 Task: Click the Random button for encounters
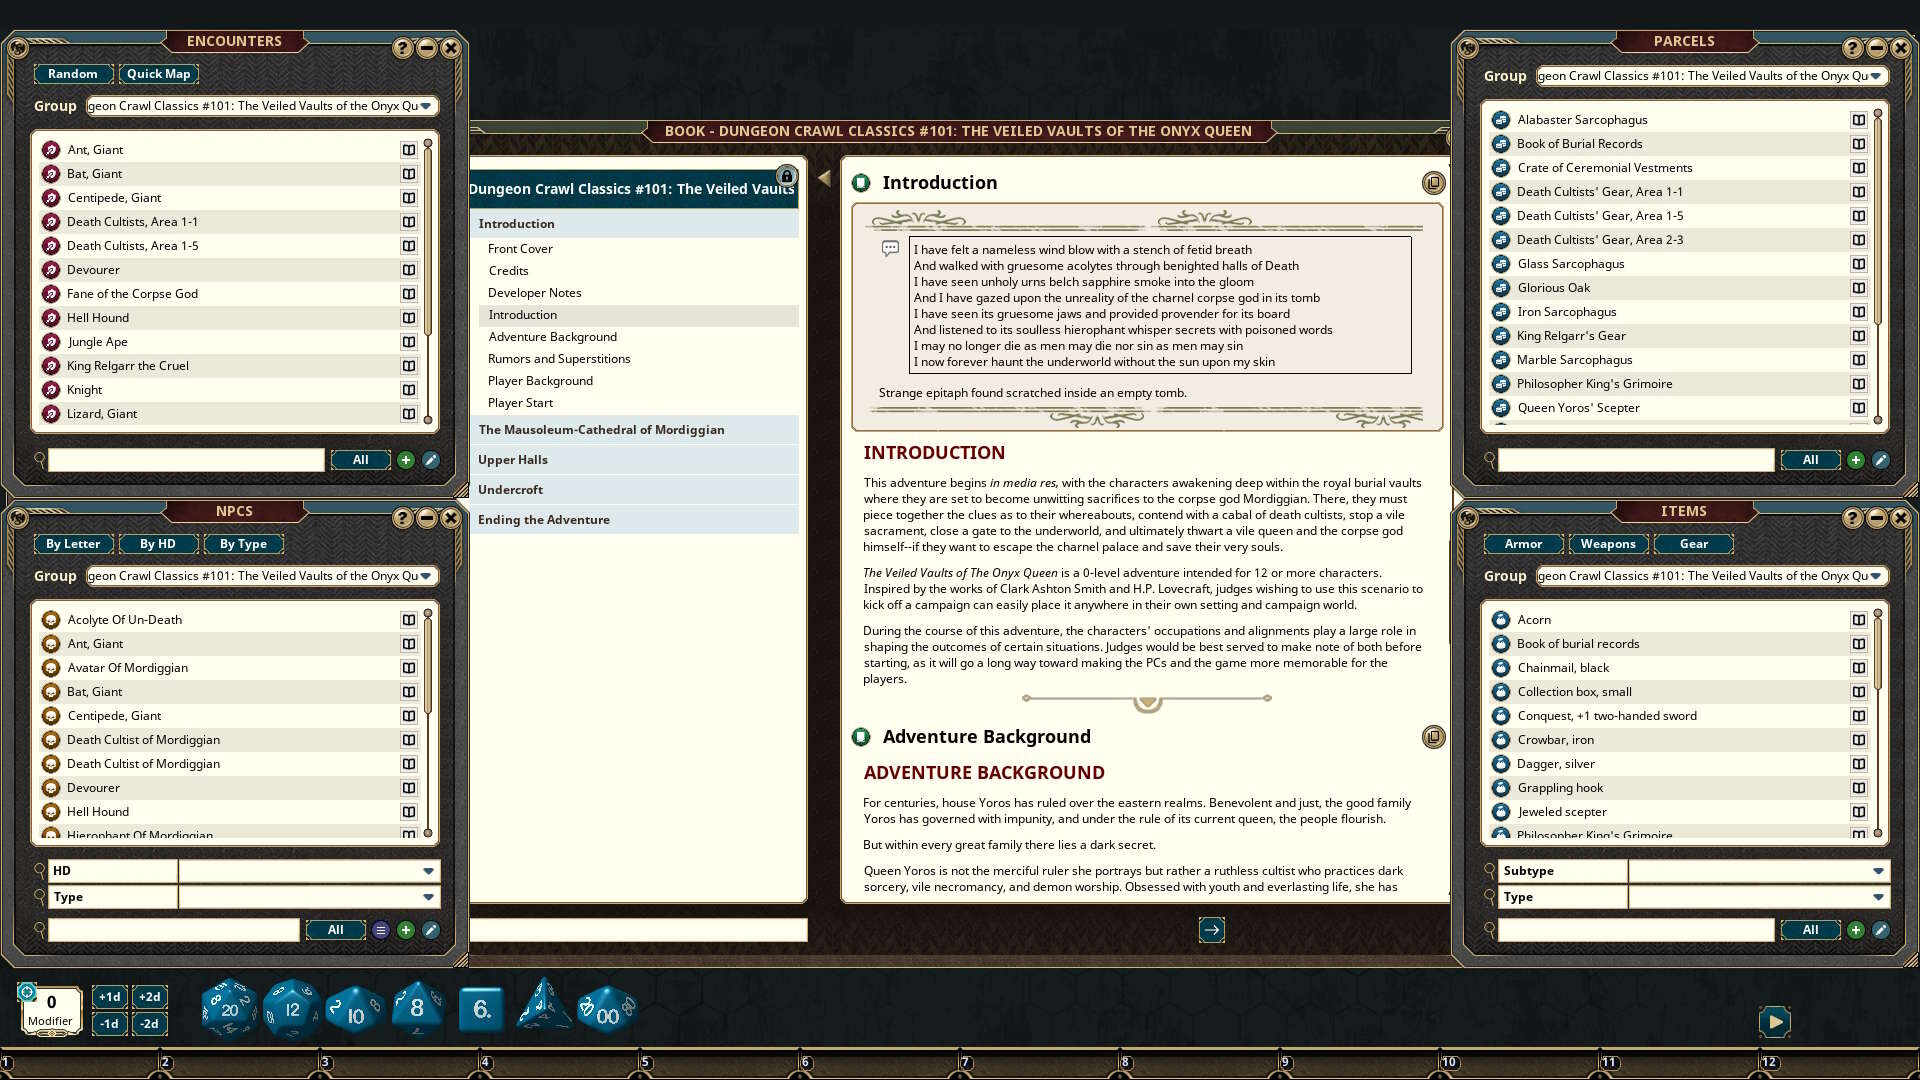[x=73, y=73]
